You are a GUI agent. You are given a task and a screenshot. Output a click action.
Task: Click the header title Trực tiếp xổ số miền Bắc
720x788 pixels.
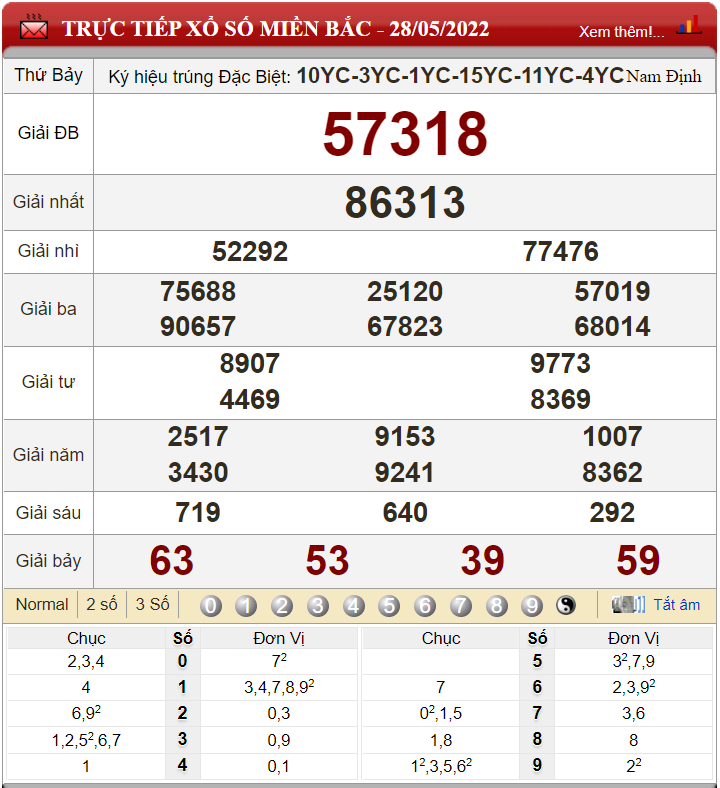point(275,29)
